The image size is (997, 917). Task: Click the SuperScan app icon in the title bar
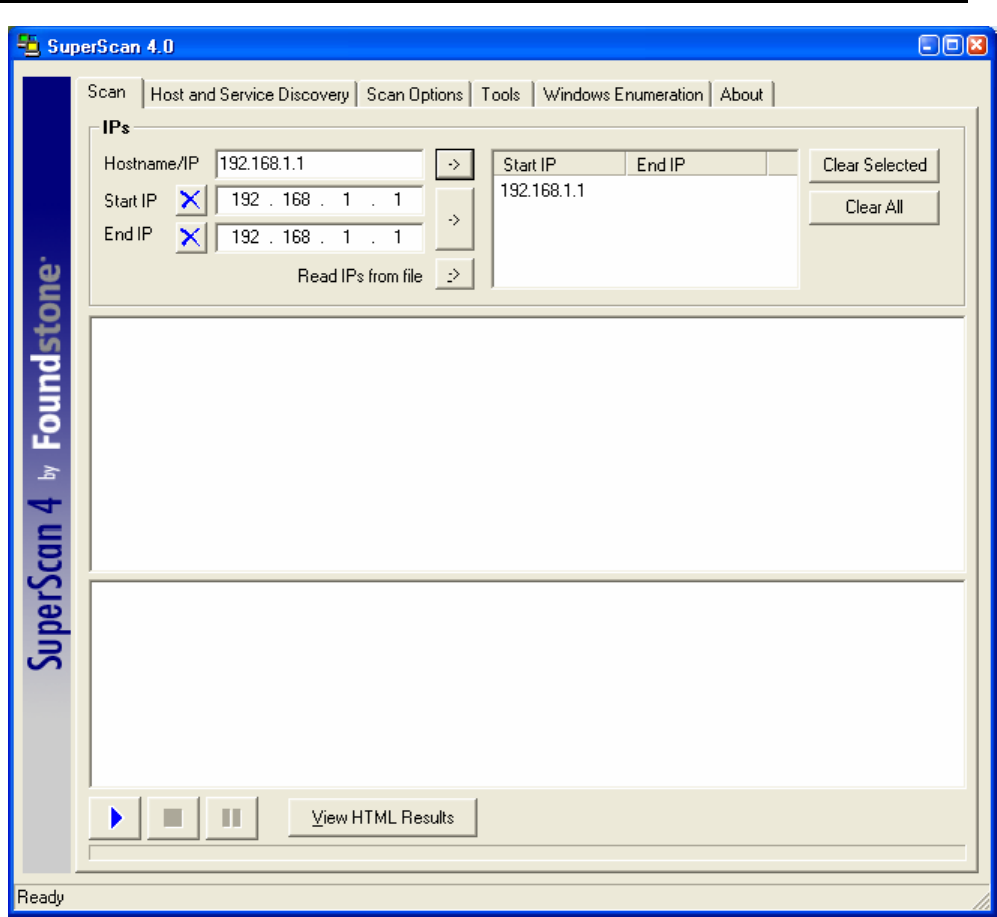[x=28, y=46]
